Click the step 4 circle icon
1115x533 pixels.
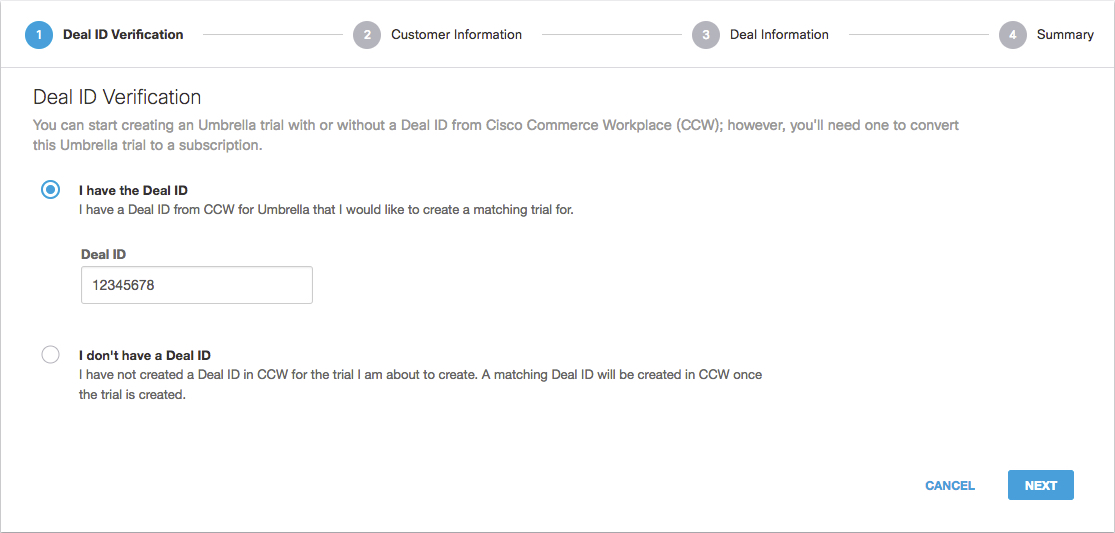tap(1013, 35)
